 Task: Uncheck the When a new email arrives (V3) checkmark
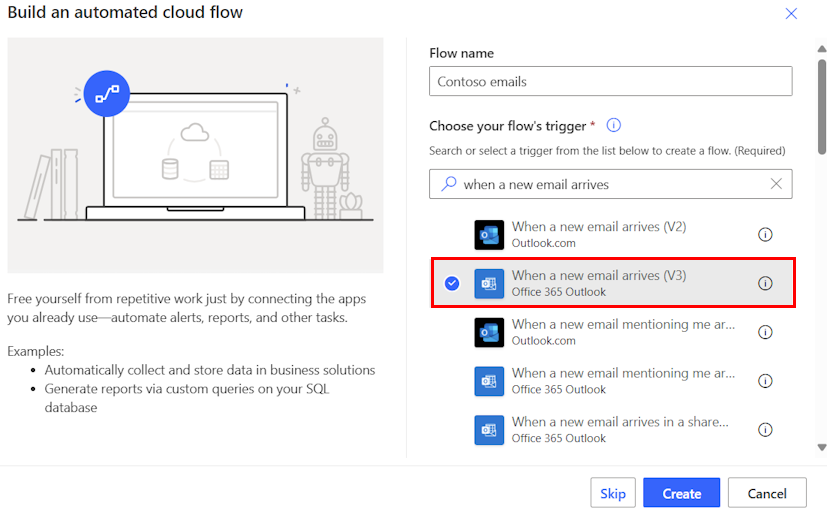[x=452, y=283]
